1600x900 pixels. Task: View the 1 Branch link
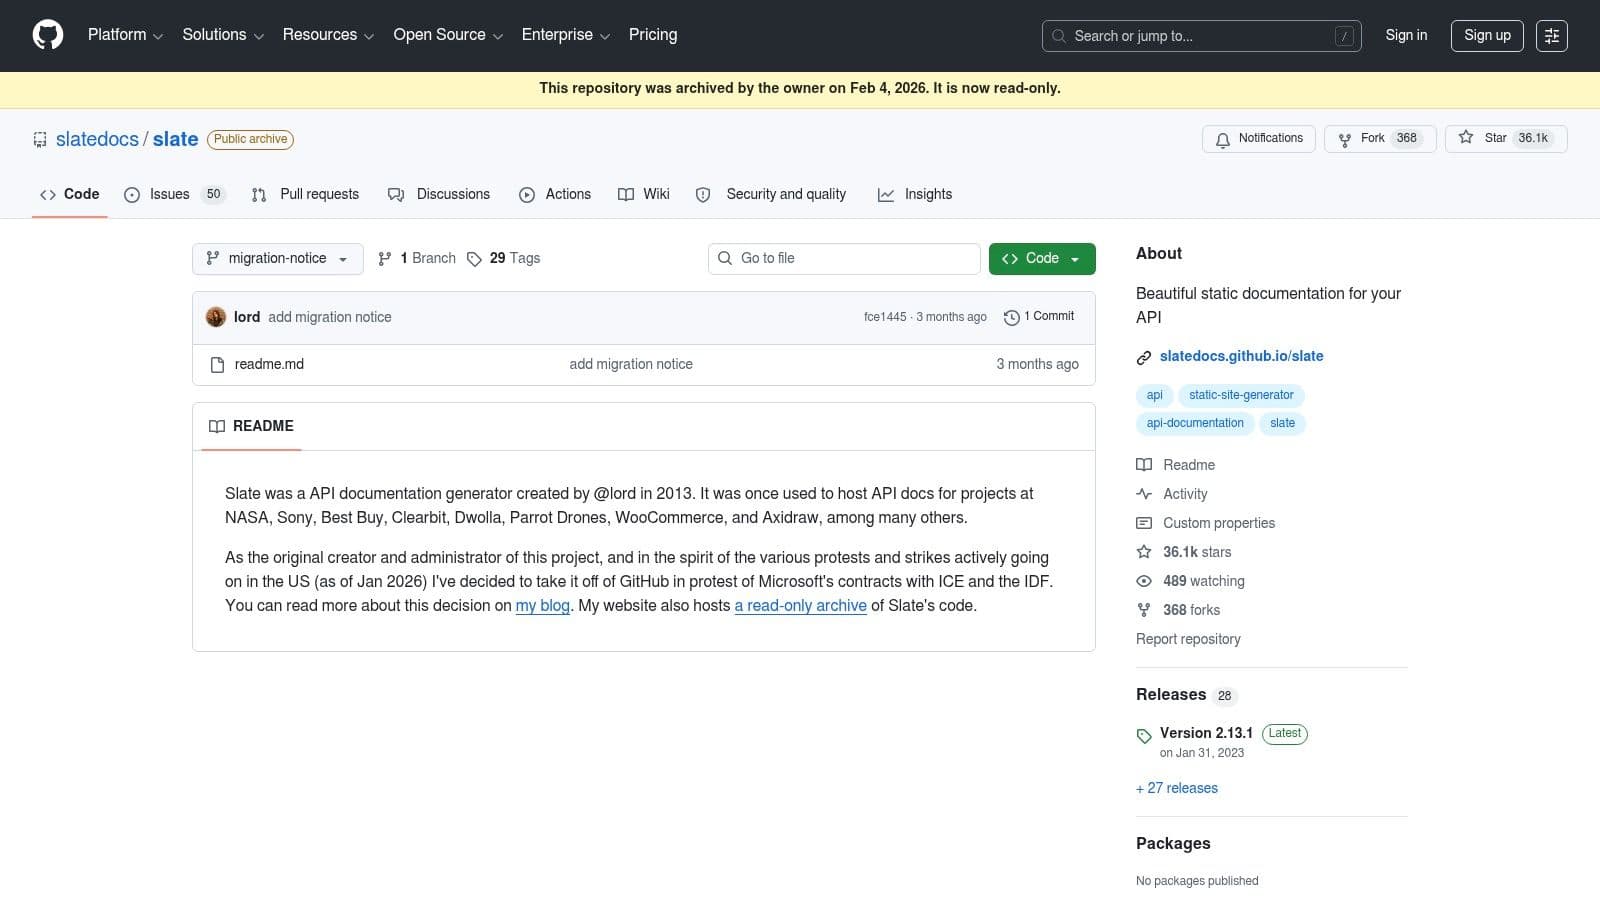416,258
